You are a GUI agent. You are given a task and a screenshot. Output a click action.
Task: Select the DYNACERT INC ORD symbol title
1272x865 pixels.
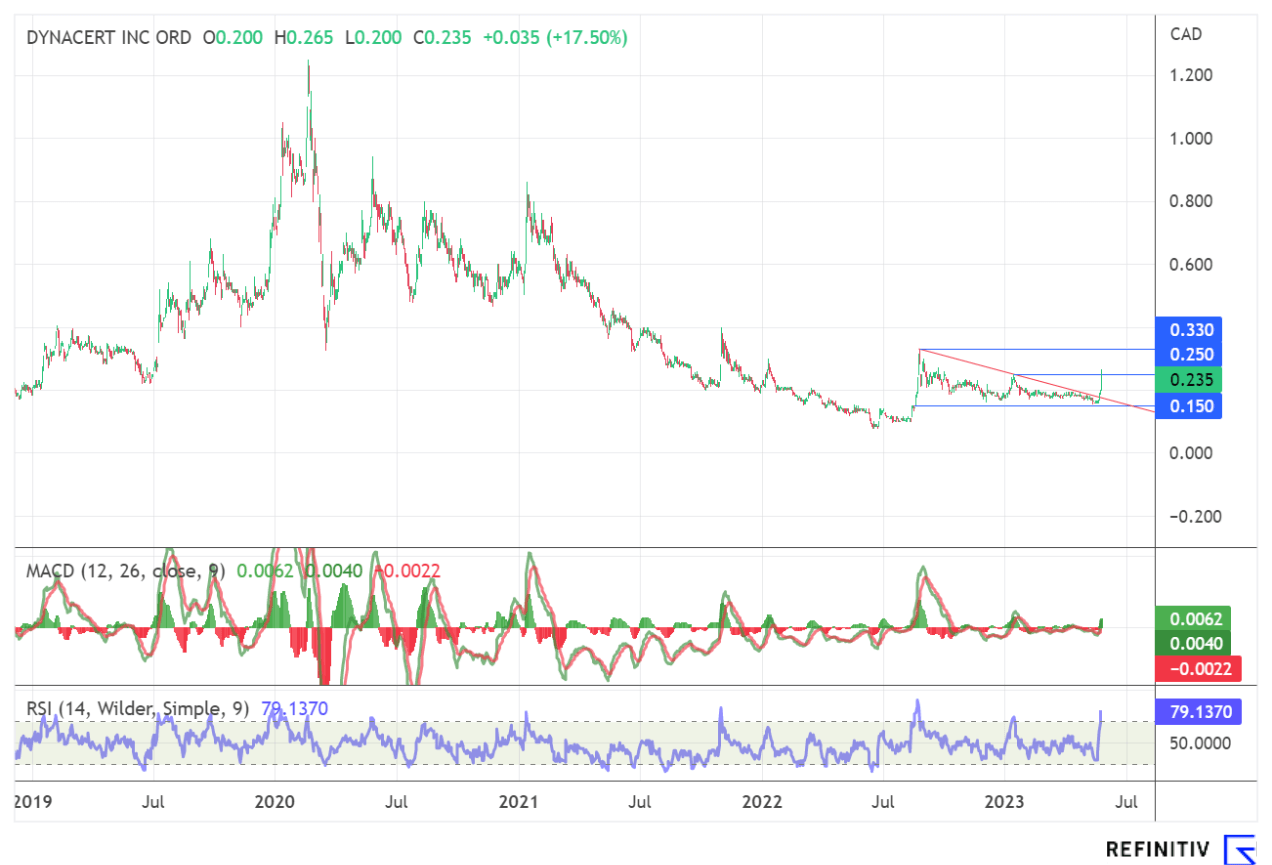110,38
